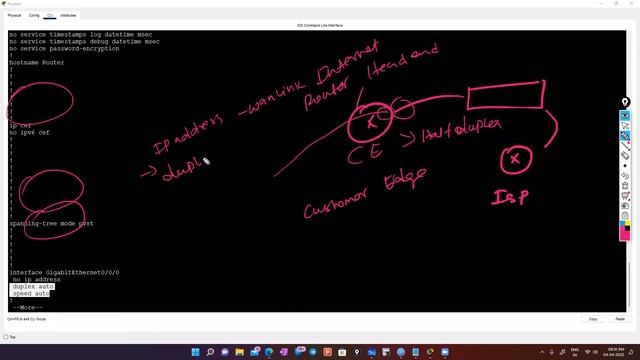
Task: Click the microphone icon in the system tray
Action: (x=551, y=352)
